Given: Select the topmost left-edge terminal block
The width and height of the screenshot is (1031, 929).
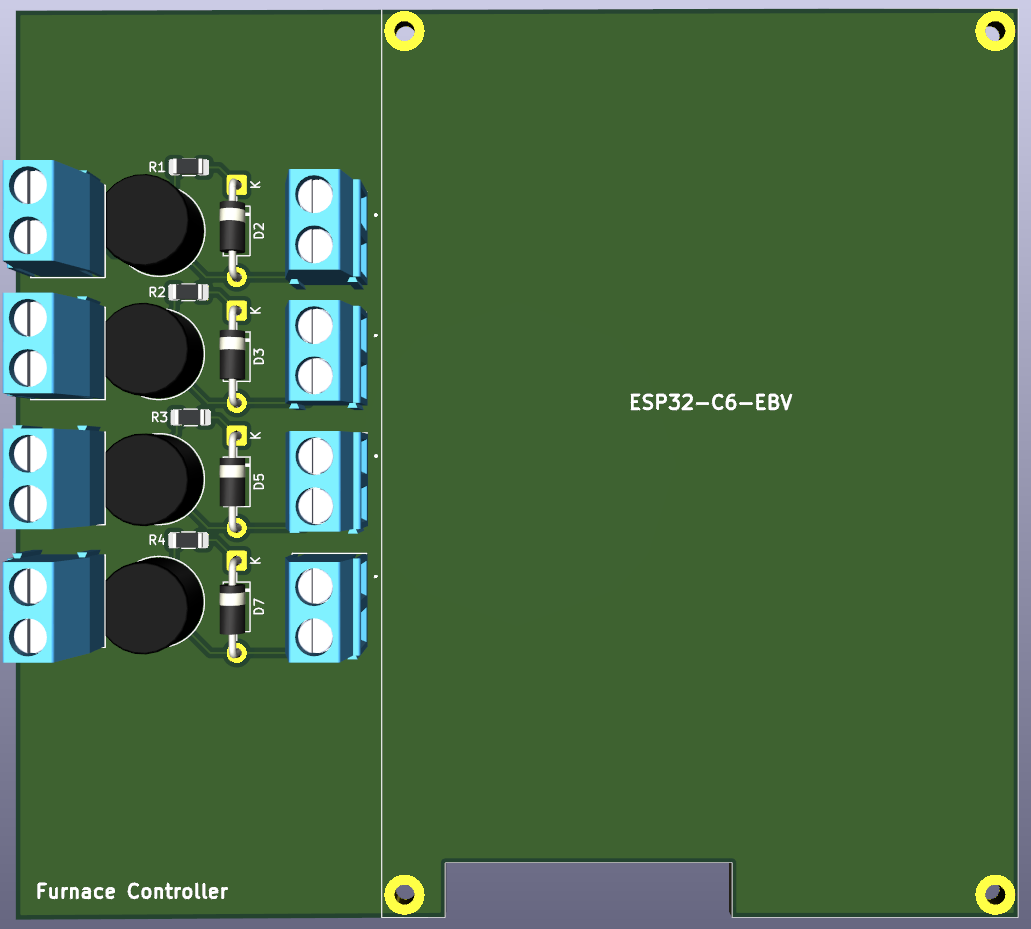Looking at the screenshot, I should pos(50,215).
